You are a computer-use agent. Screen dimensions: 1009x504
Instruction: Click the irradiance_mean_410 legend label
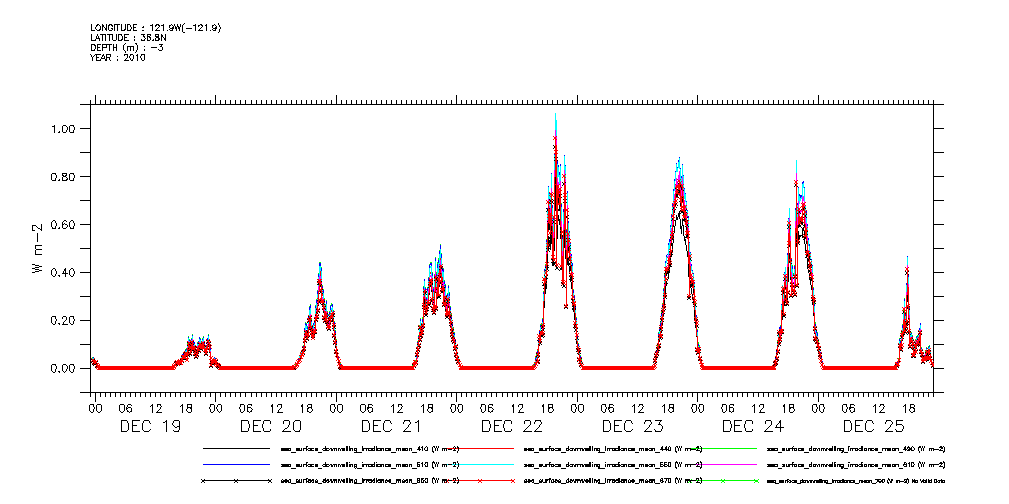(x=369, y=448)
